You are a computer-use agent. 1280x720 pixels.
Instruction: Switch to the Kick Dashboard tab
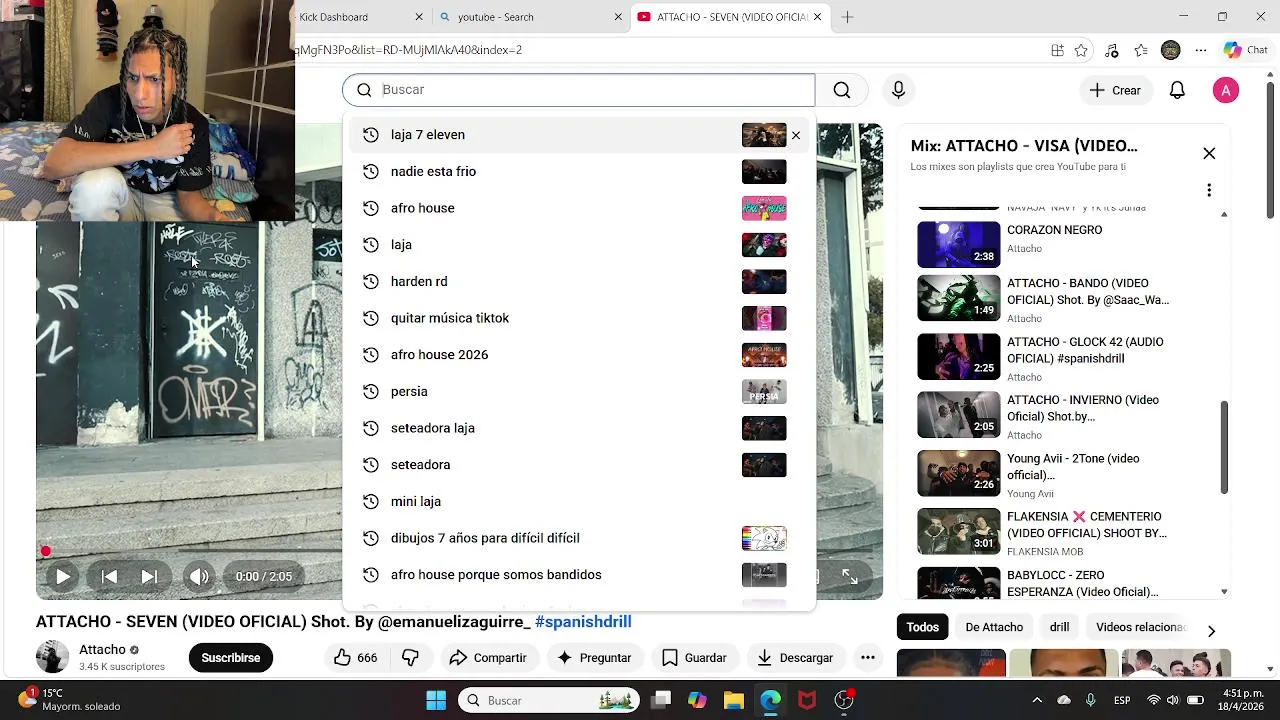click(x=352, y=17)
